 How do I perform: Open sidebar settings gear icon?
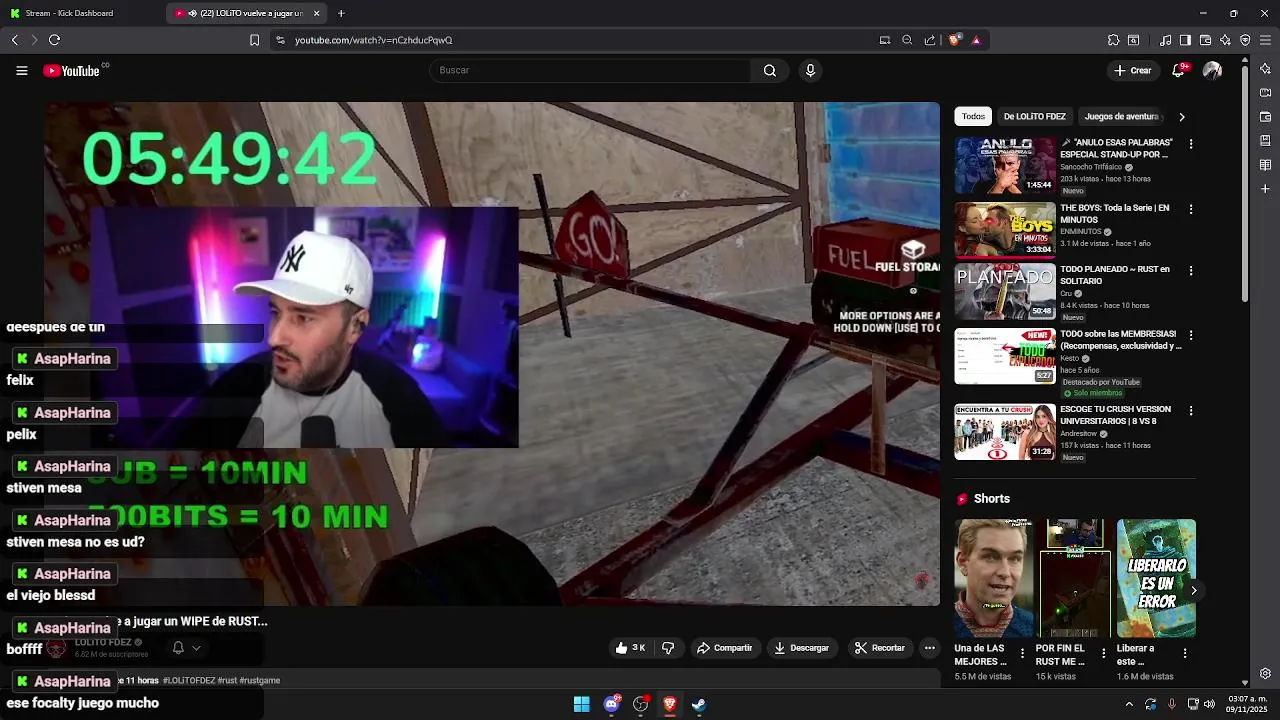coord(1265,674)
